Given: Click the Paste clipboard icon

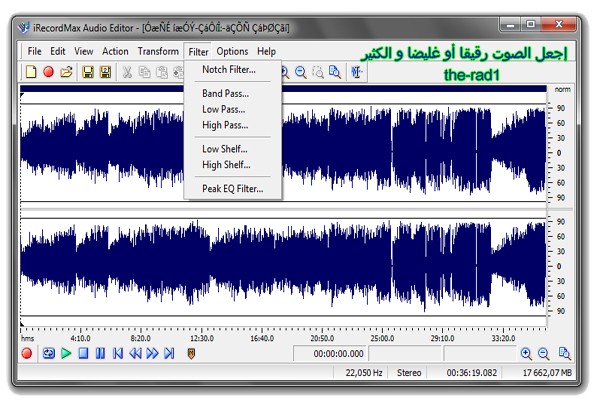Looking at the screenshot, I should point(162,72).
